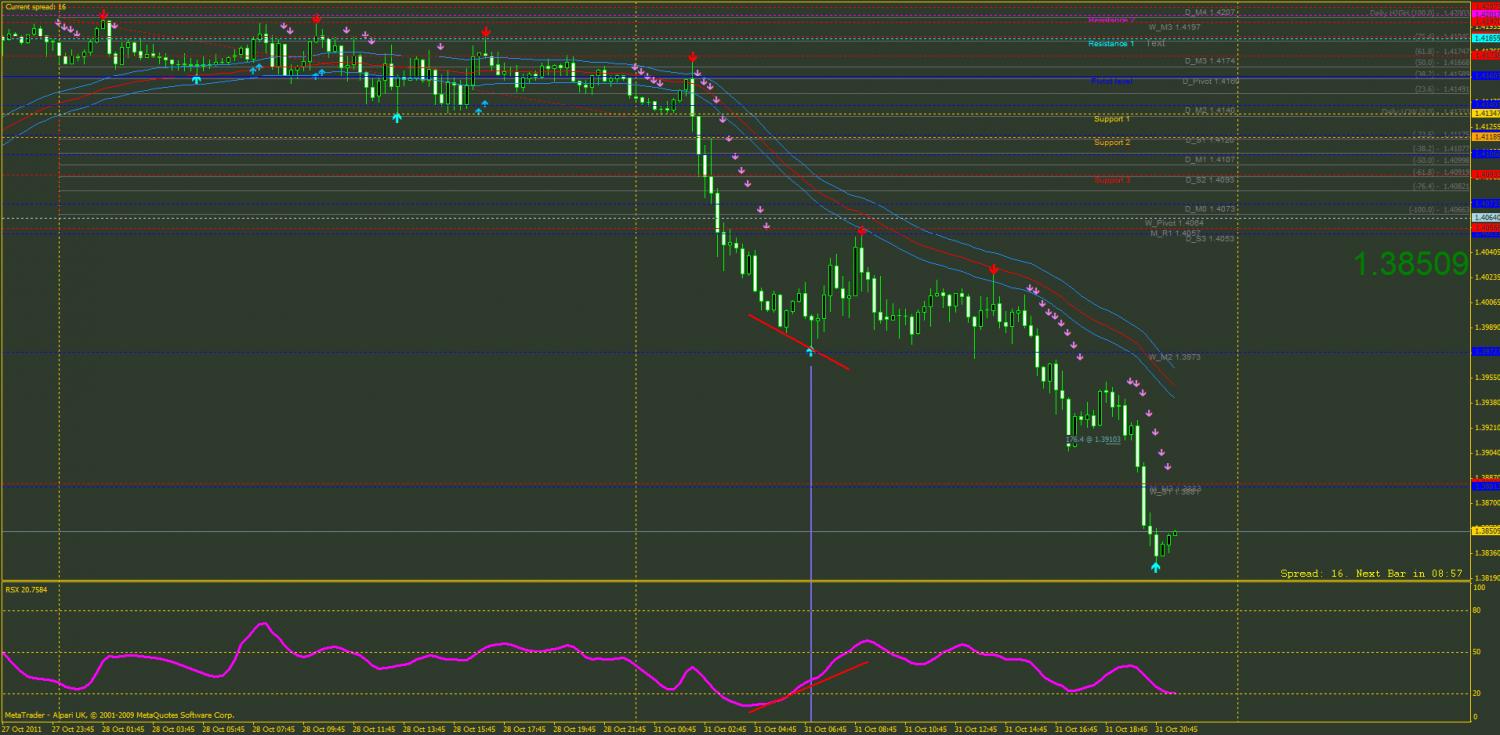Click the 'Support 2' label
The width and height of the screenshot is (1500, 735).
[x=1112, y=142]
